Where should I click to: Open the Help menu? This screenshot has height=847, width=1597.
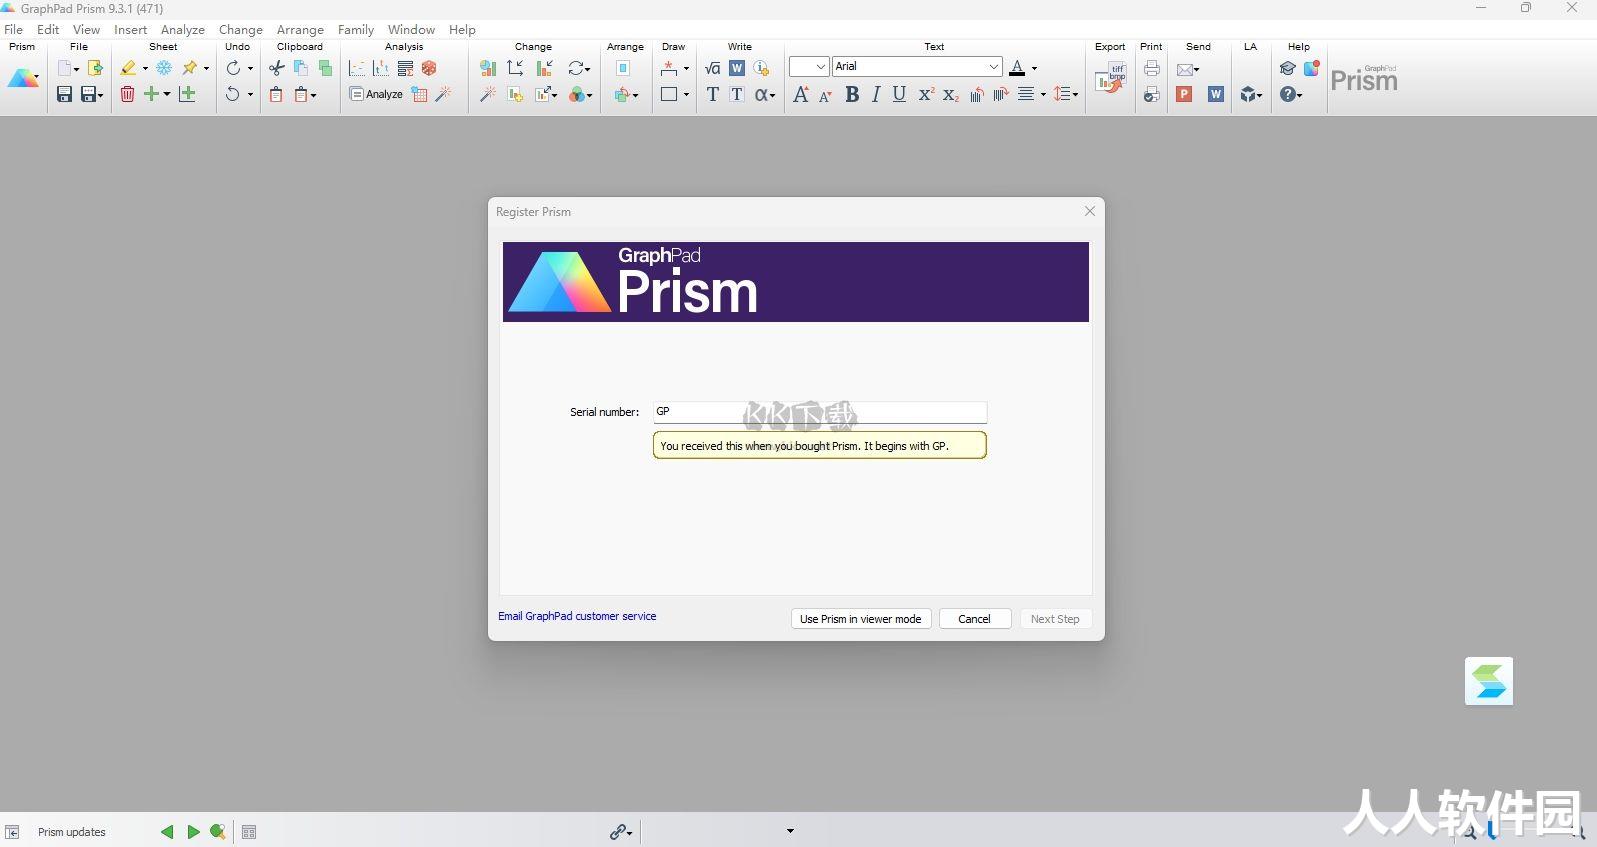462,29
